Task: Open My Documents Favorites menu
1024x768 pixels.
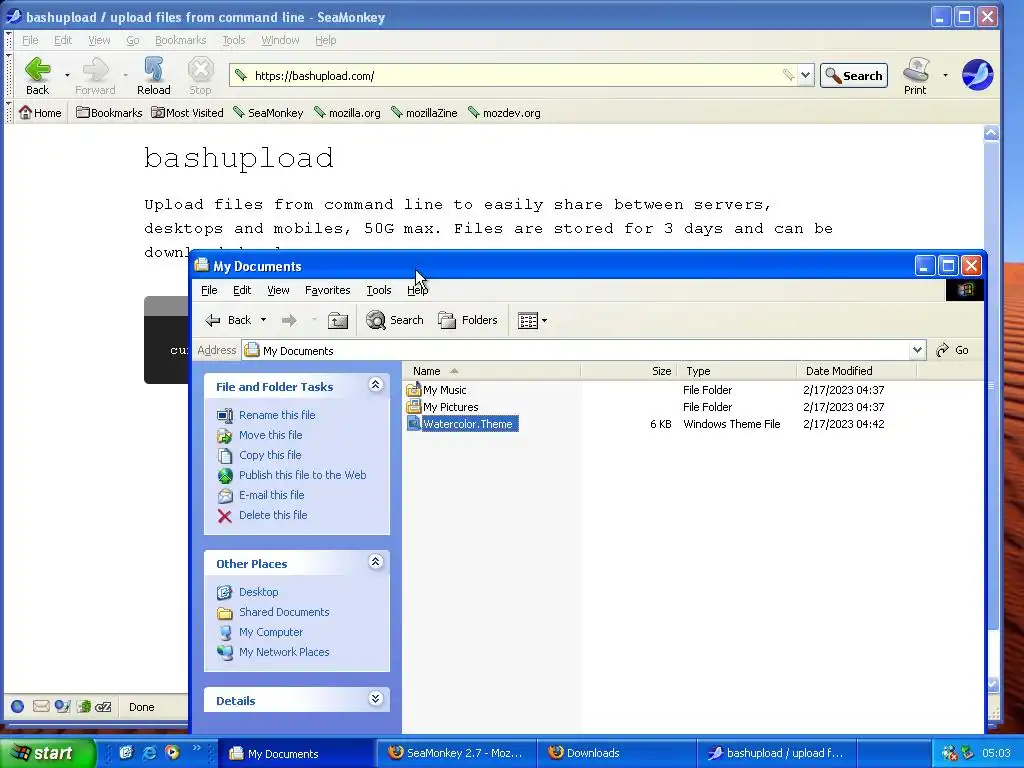Action: [x=327, y=290]
